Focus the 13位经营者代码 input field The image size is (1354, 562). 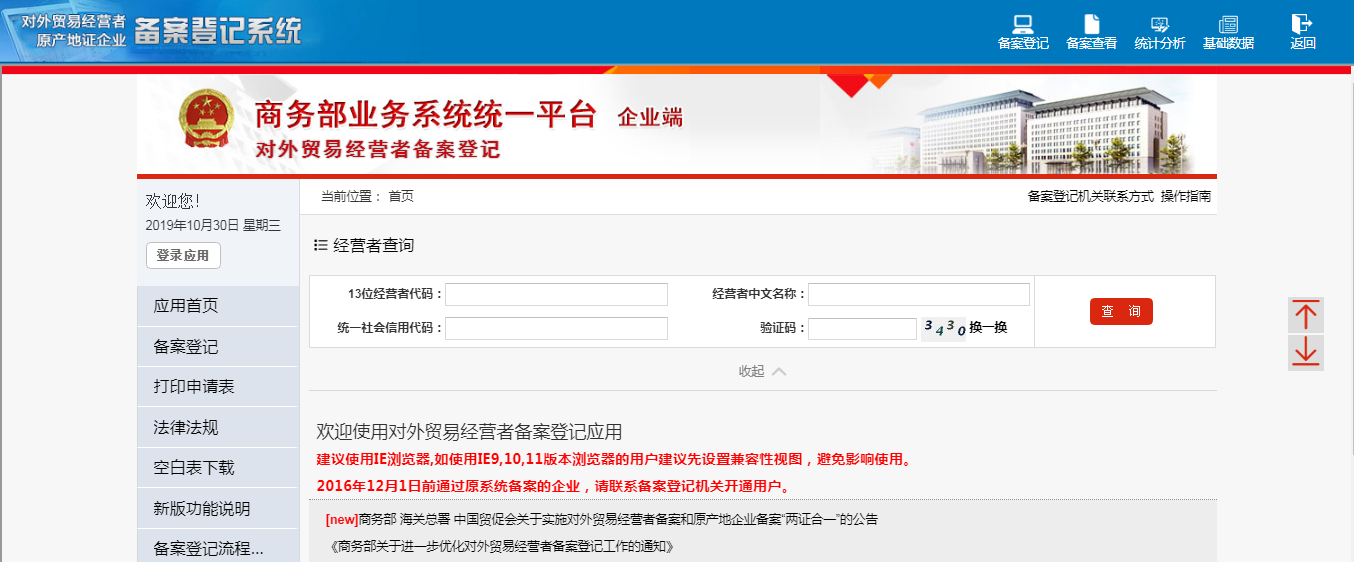click(556, 294)
